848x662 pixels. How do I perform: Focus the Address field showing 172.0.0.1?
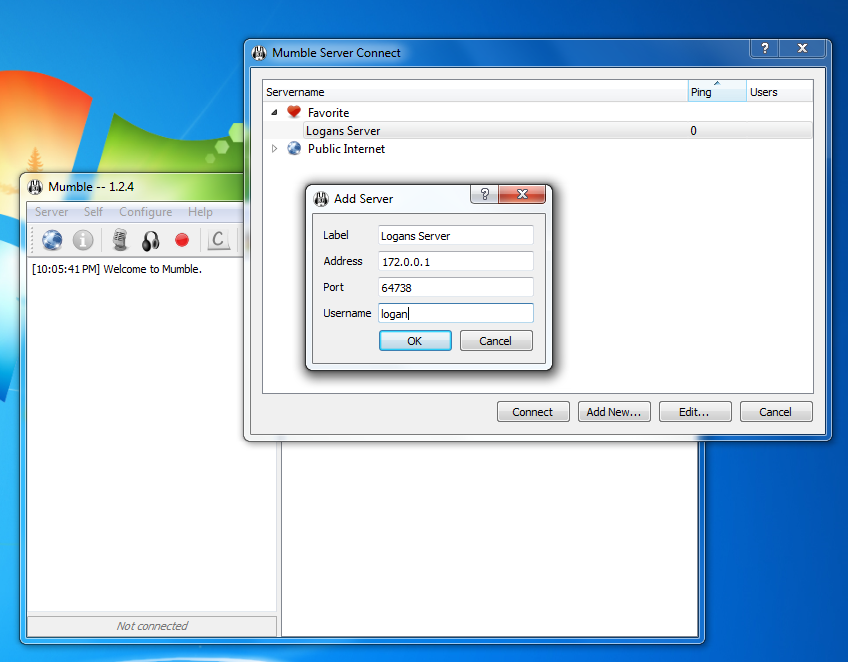(455, 261)
